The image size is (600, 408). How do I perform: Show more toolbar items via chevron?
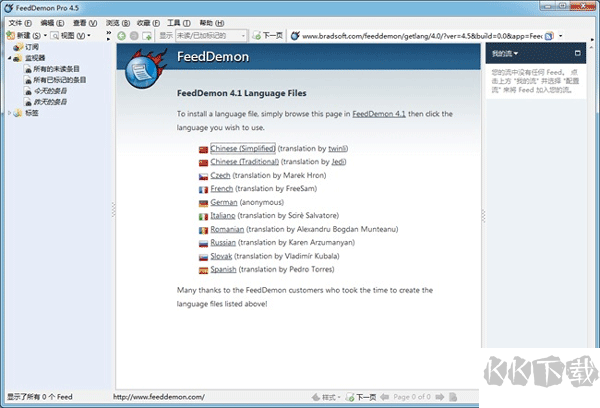(x=109, y=35)
